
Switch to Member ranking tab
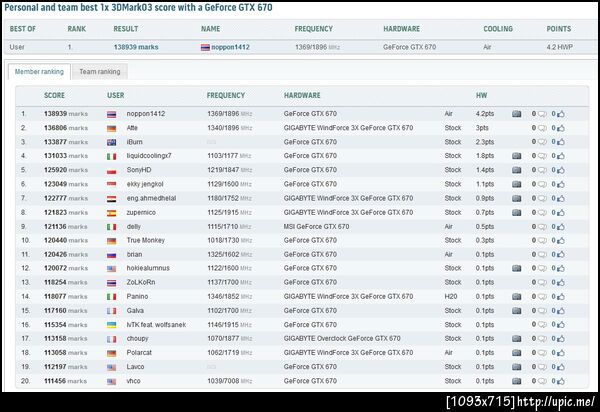tap(39, 72)
